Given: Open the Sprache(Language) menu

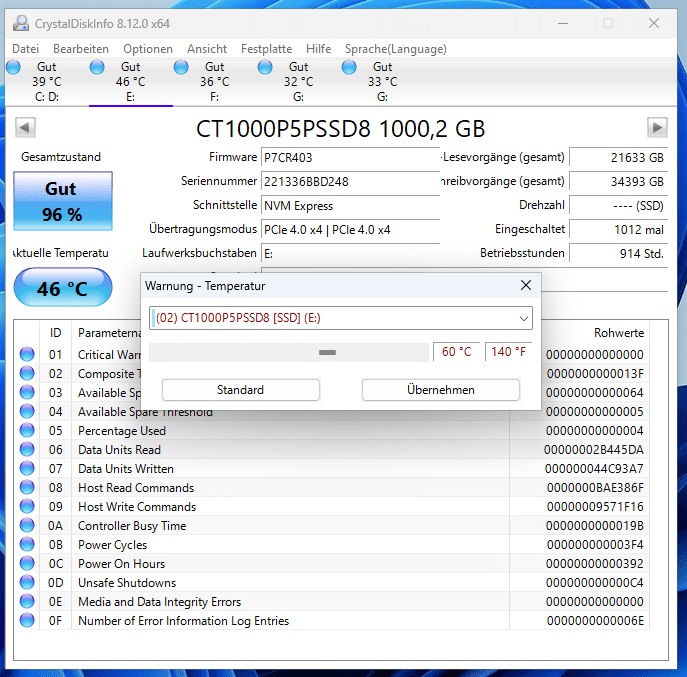Looking at the screenshot, I should (396, 49).
